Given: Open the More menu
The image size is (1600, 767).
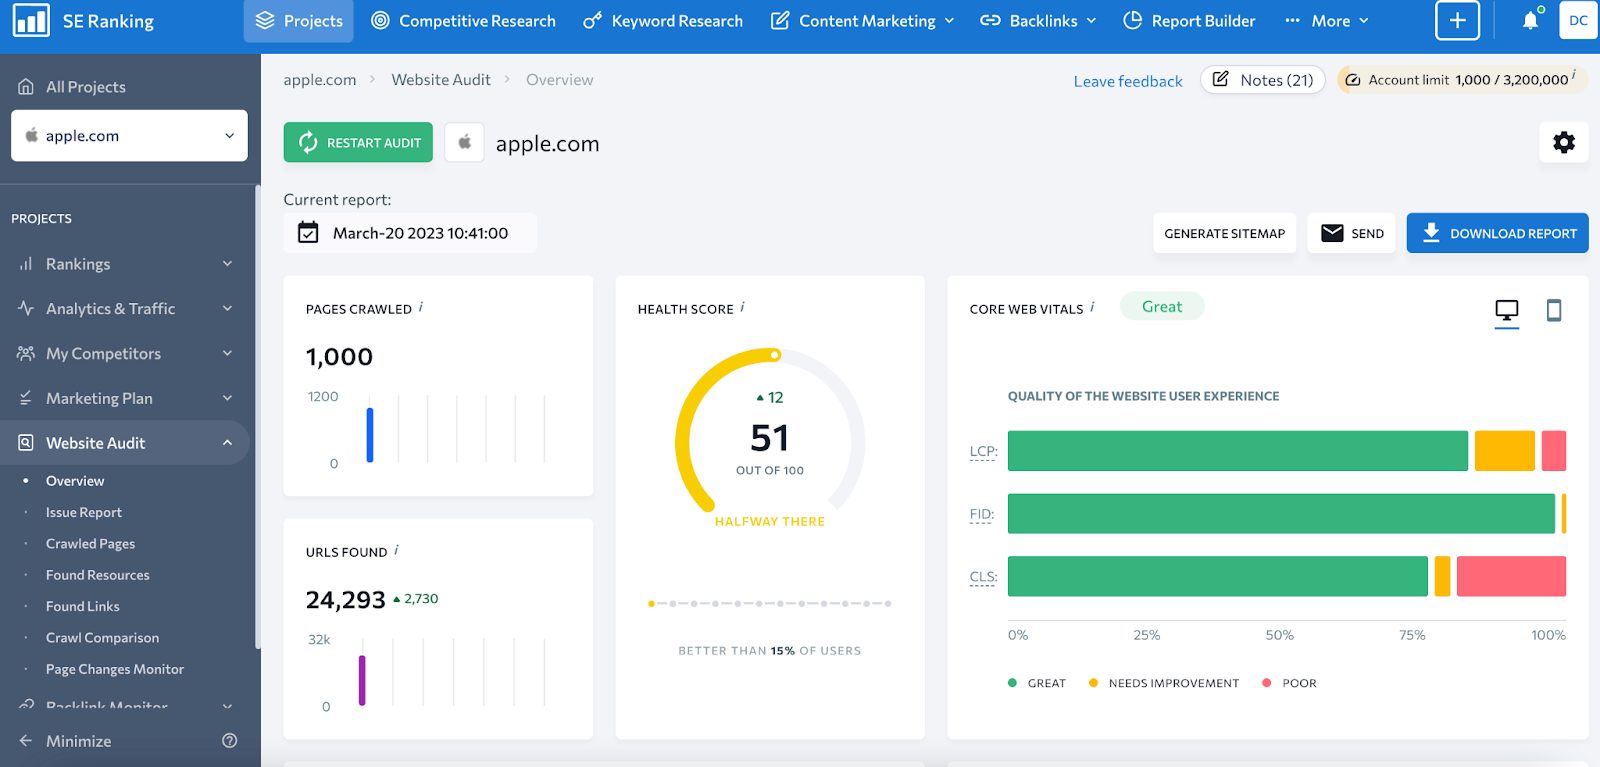Looking at the screenshot, I should coord(1326,21).
